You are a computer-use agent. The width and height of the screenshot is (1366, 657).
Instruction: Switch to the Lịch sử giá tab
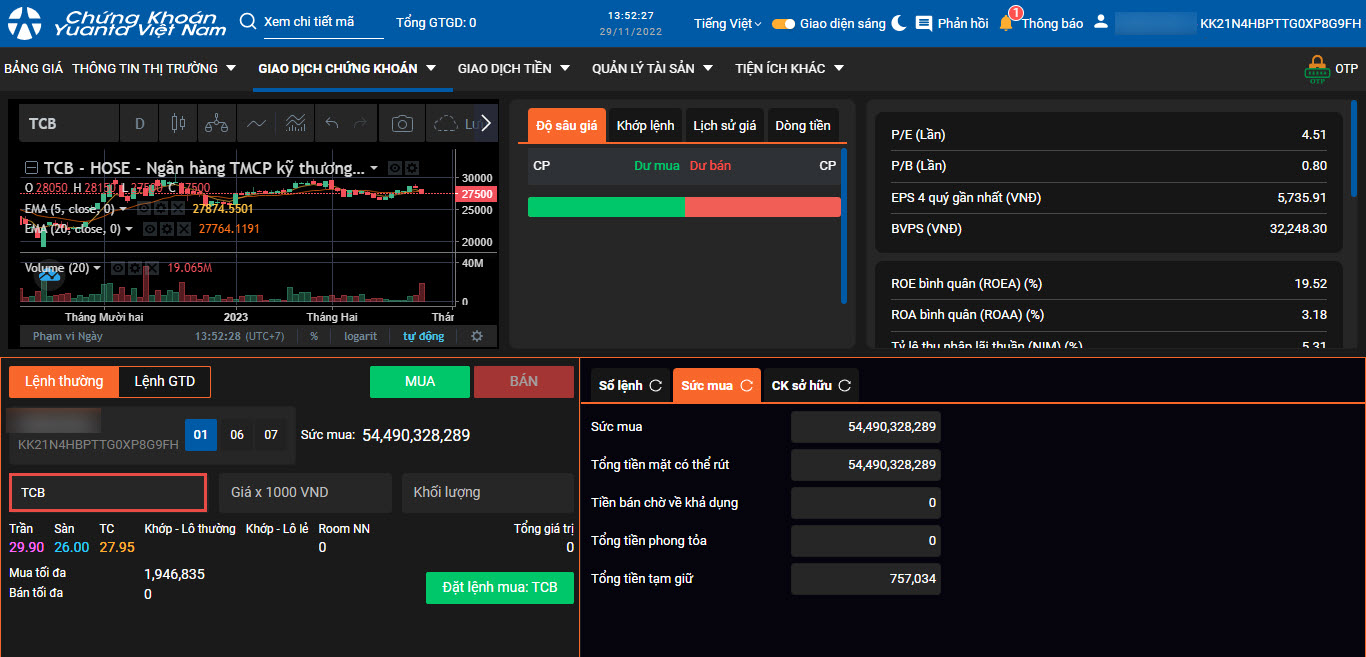[x=725, y=125]
